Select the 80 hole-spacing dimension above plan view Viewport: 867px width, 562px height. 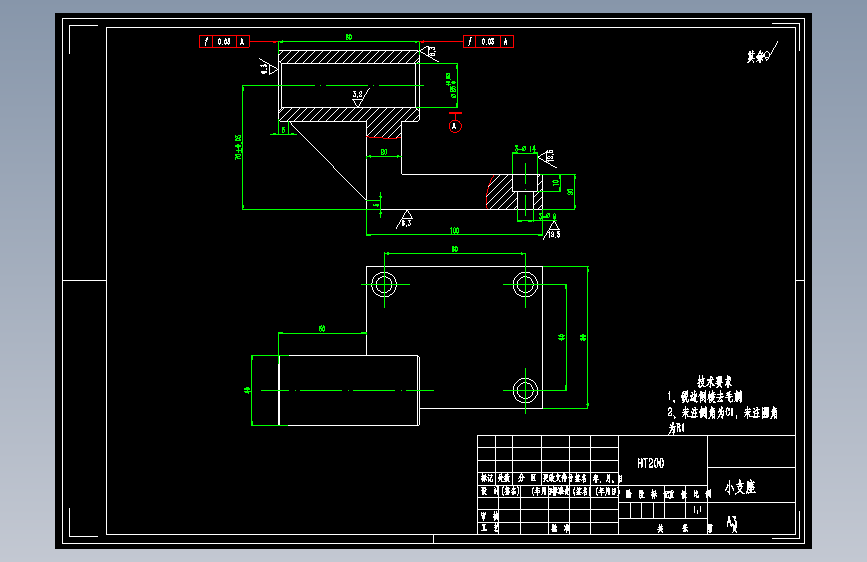tap(455, 249)
